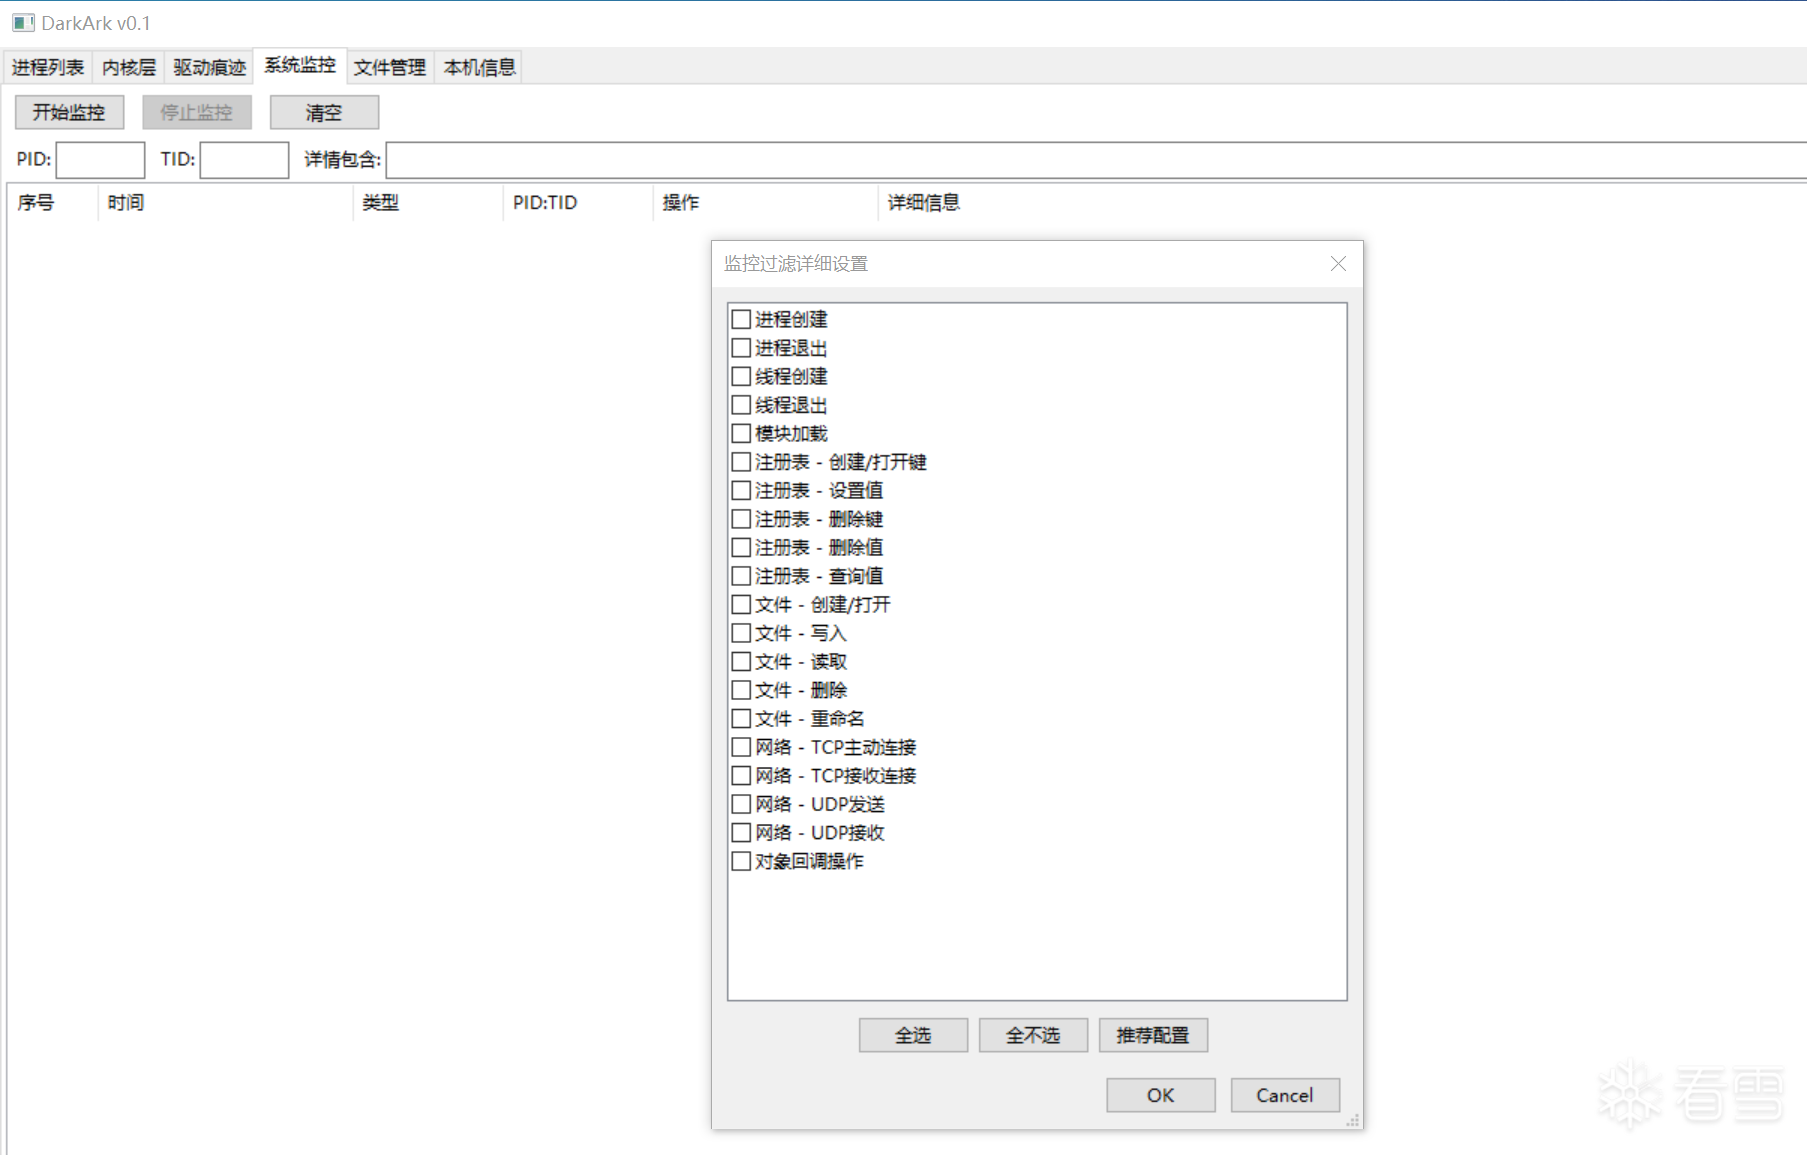Go to the 文件管理 tab
The width and height of the screenshot is (1807, 1155).
pos(390,67)
